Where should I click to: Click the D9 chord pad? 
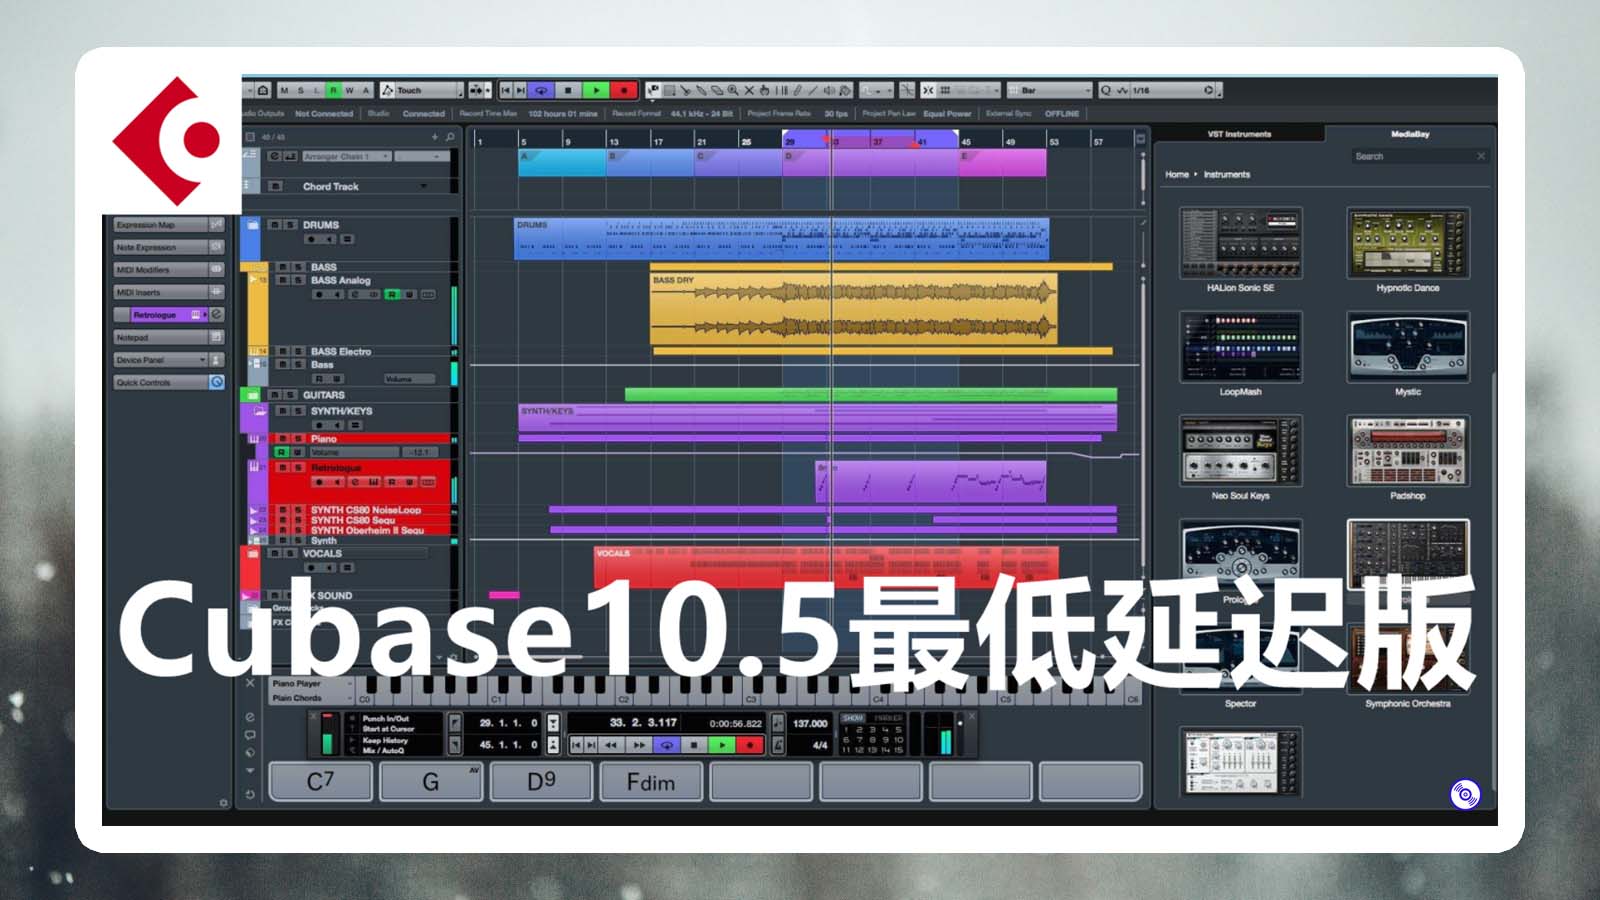[541, 781]
